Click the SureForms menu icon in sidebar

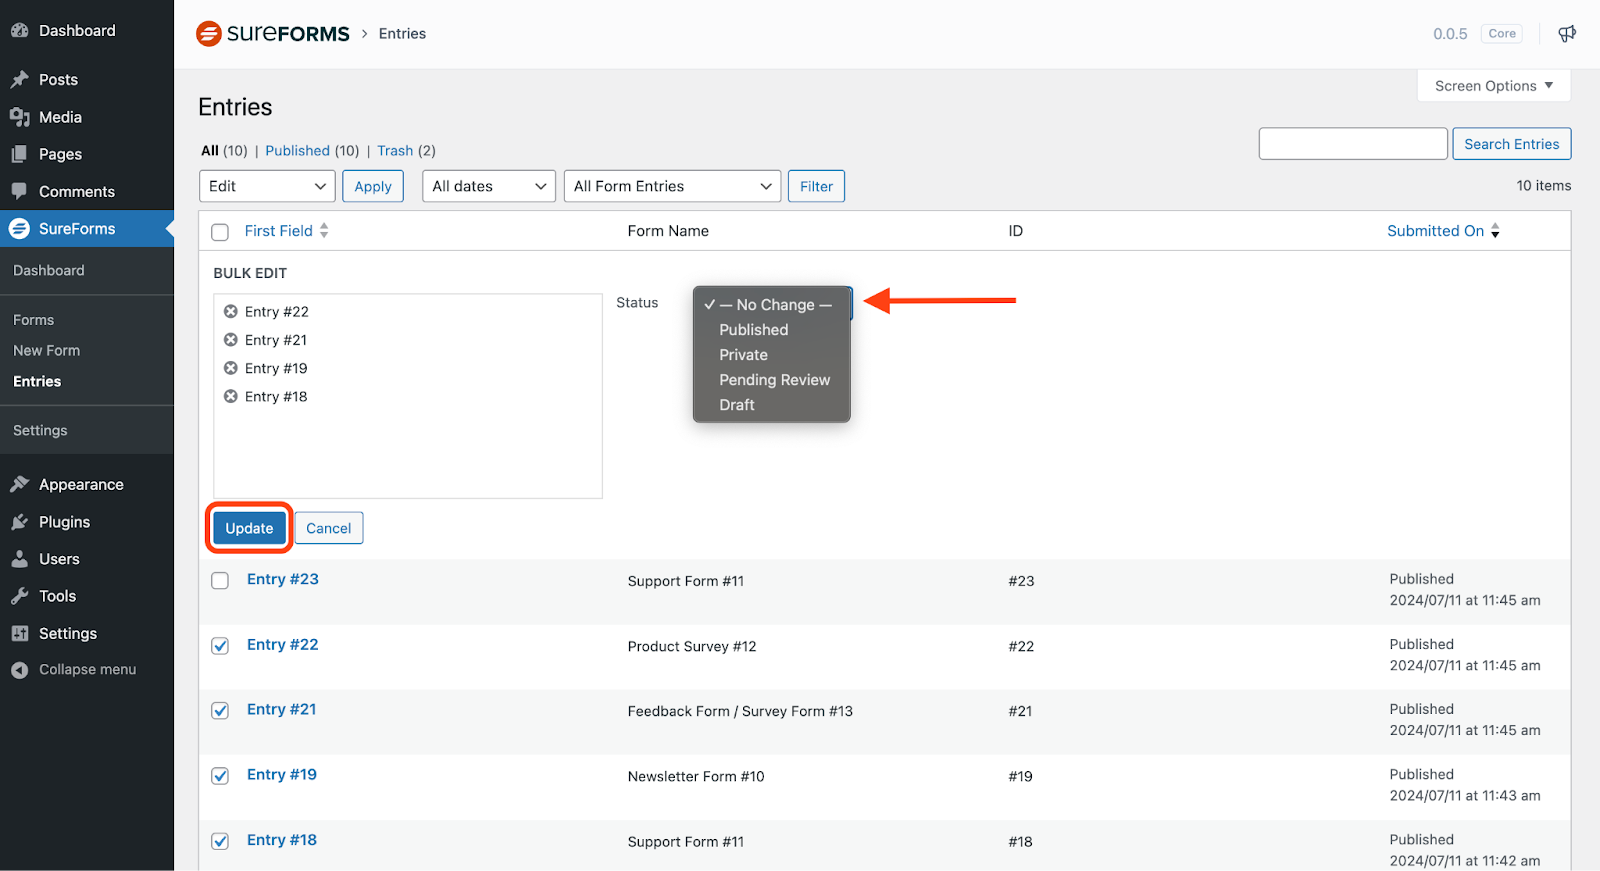pyautogui.click(x=19, y=229)
